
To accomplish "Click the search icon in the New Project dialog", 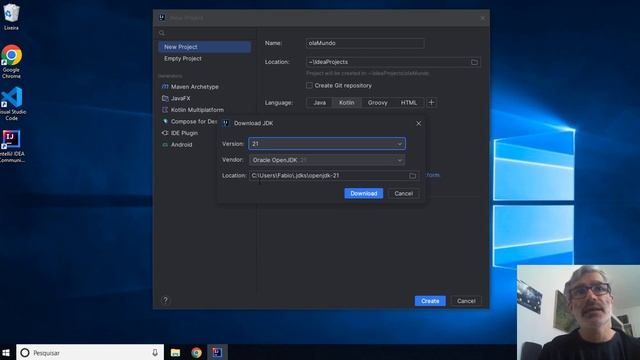I will pyautogui.click(x=162, y=33).
